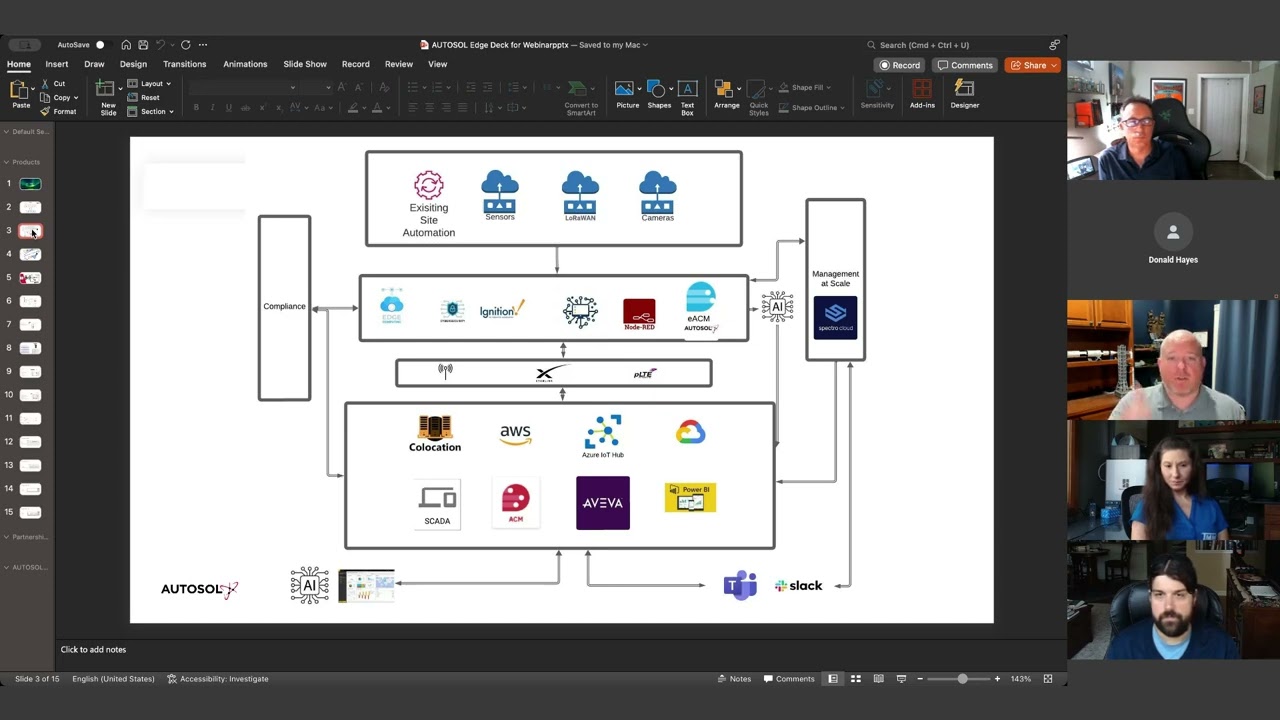Click the Cut scissors icon

coord(45,84)
